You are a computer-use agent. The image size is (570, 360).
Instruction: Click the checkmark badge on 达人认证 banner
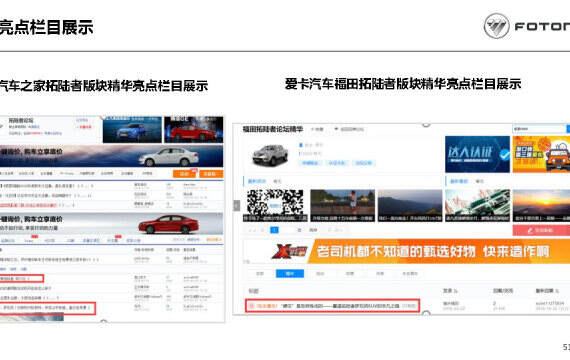[x=504, y=155]
